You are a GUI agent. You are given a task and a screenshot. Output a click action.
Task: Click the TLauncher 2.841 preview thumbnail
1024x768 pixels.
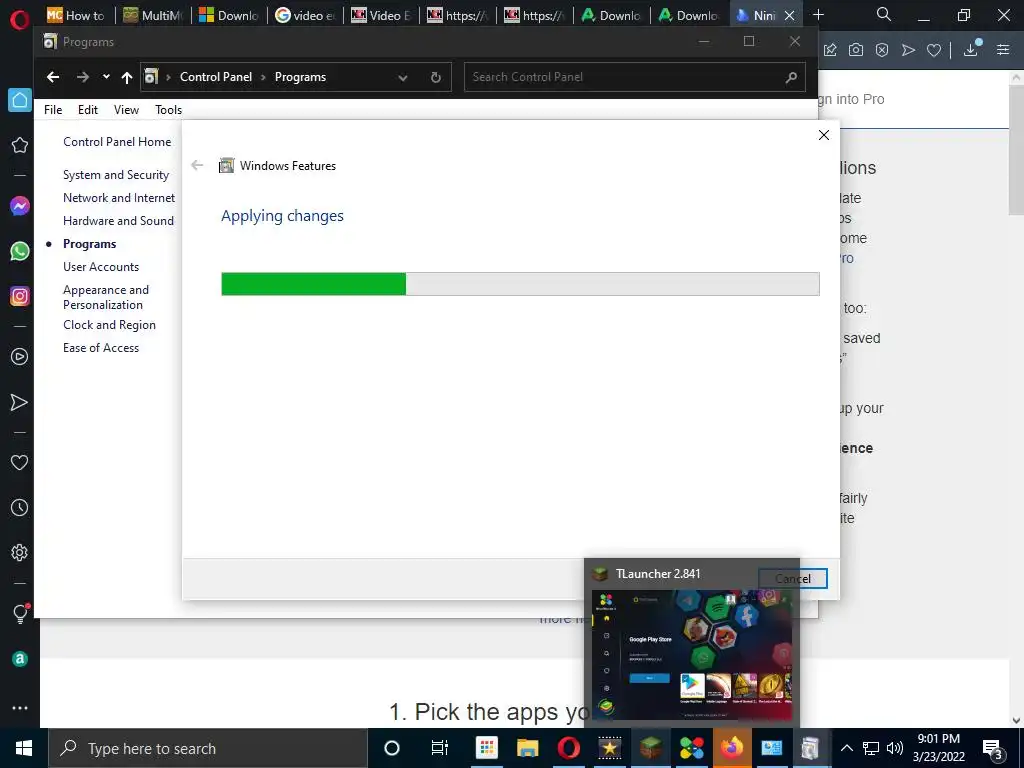pos(692,655)
